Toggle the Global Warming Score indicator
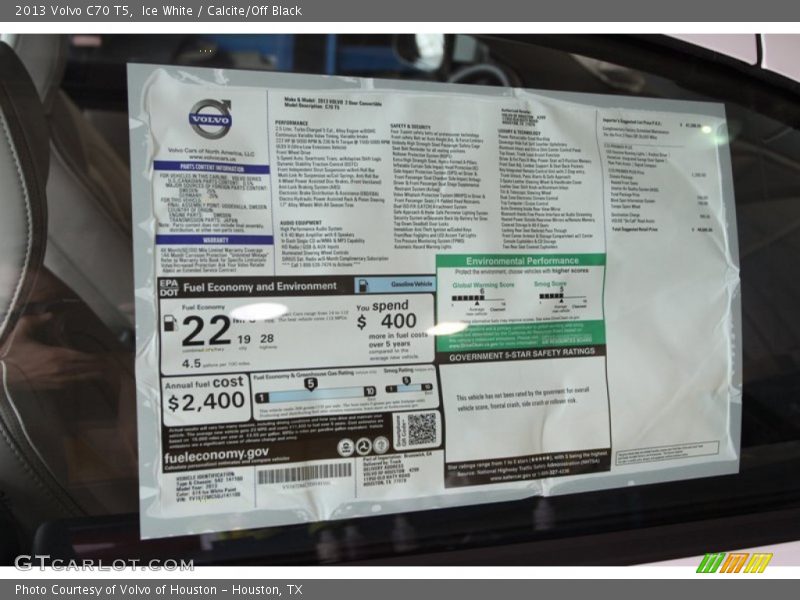This screenshot has width=800, height=600. click(x=468, y=298)
